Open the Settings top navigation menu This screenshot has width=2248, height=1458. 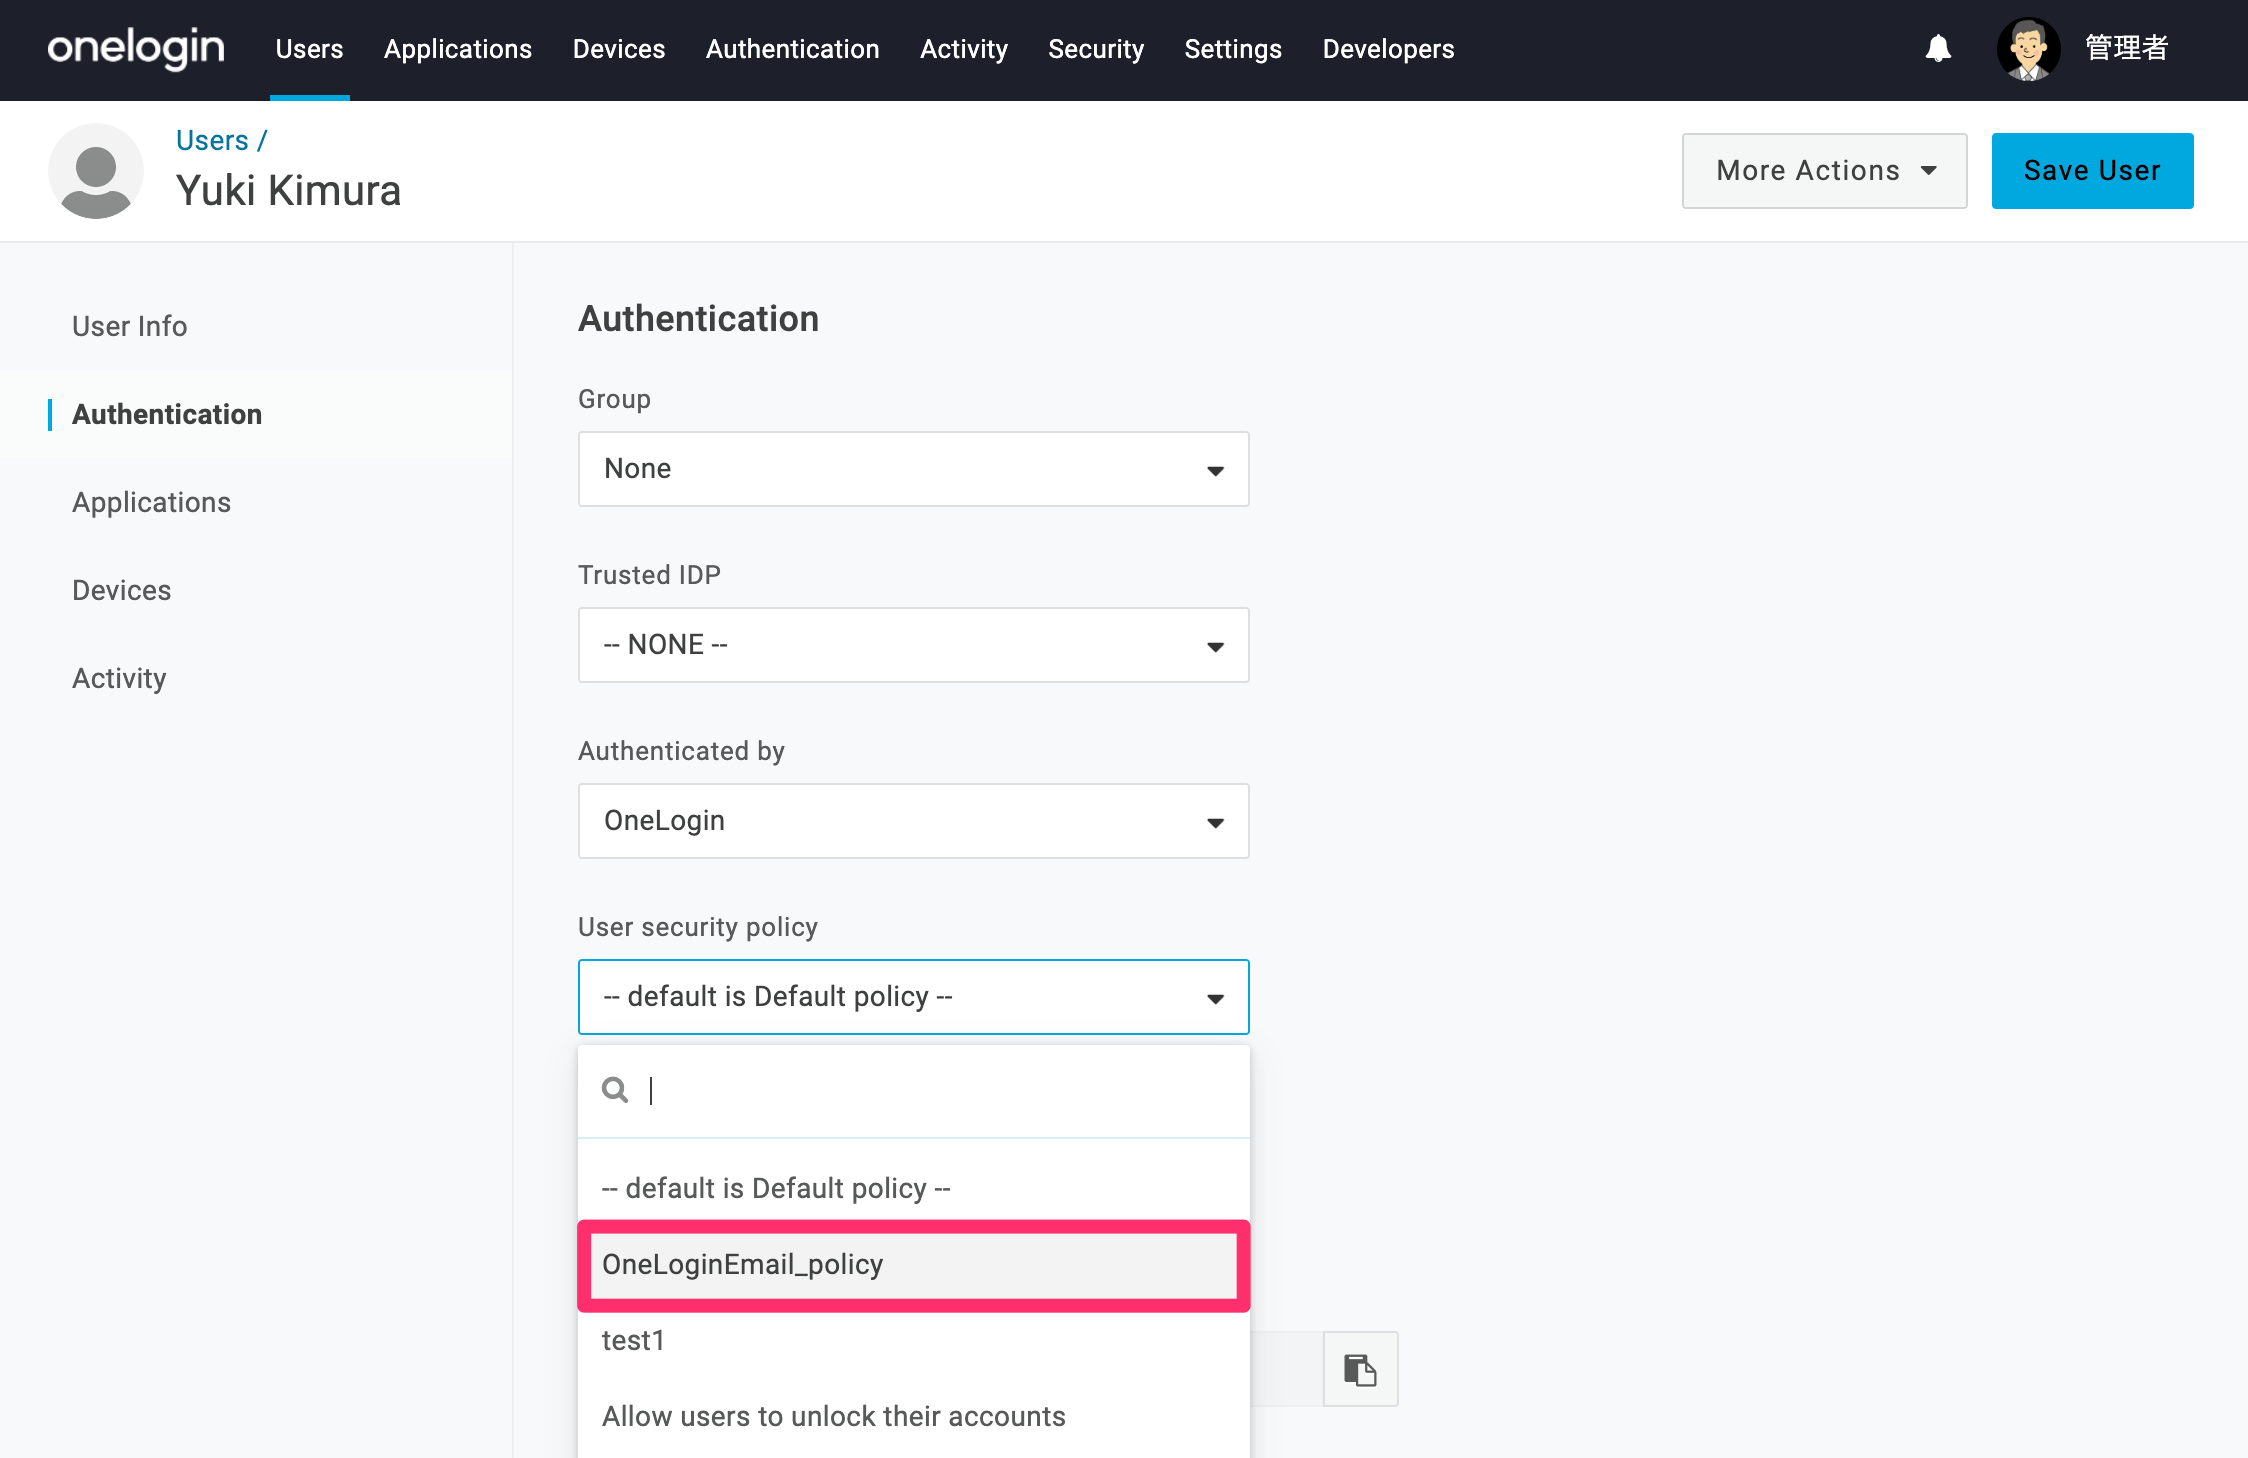[1233, 49]
